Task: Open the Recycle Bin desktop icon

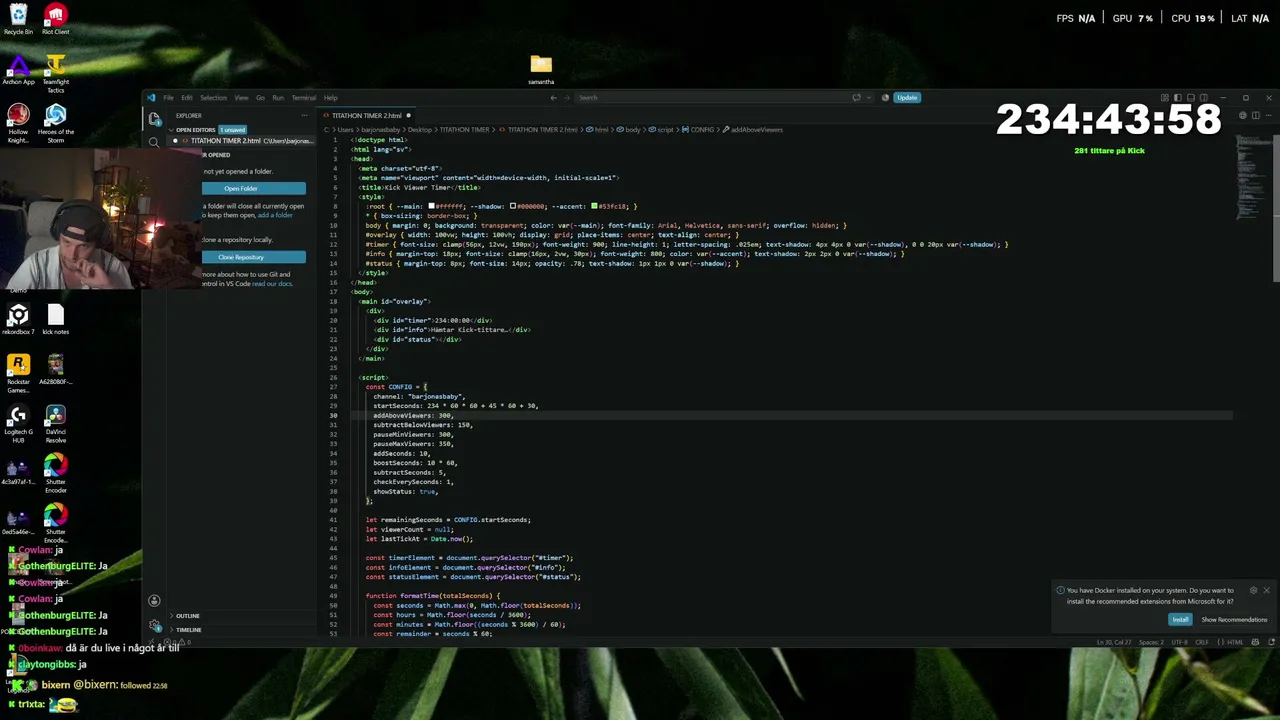Action: coord(18,19)
